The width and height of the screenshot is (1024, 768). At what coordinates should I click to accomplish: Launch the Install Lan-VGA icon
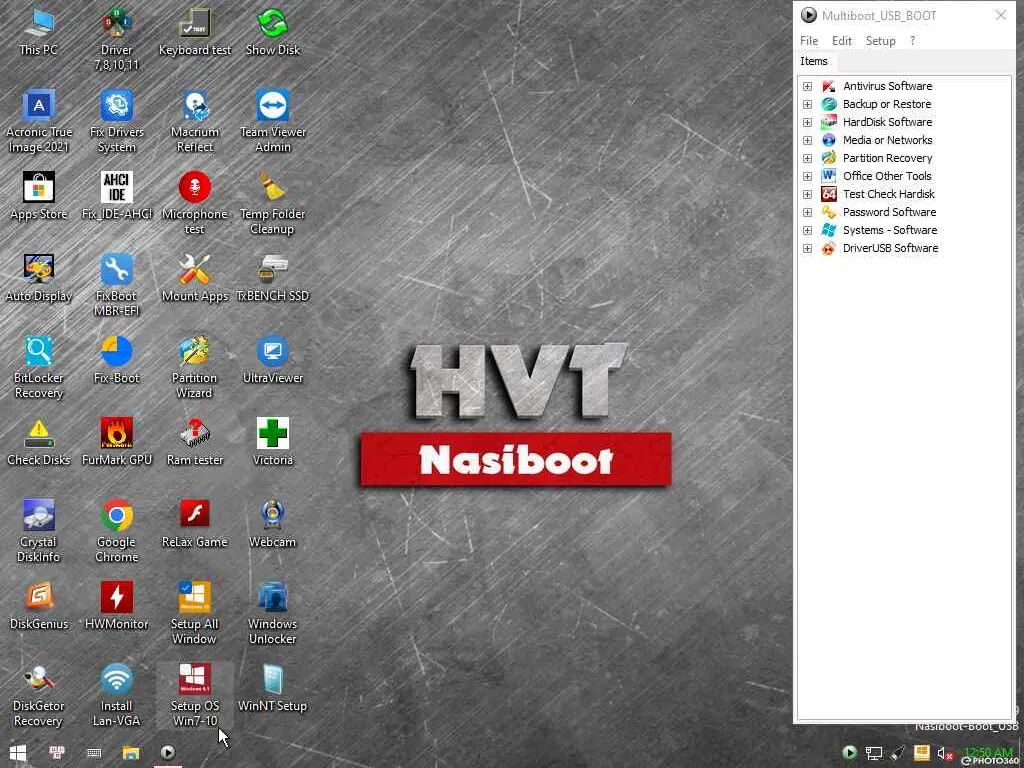[x=116, y=696]
